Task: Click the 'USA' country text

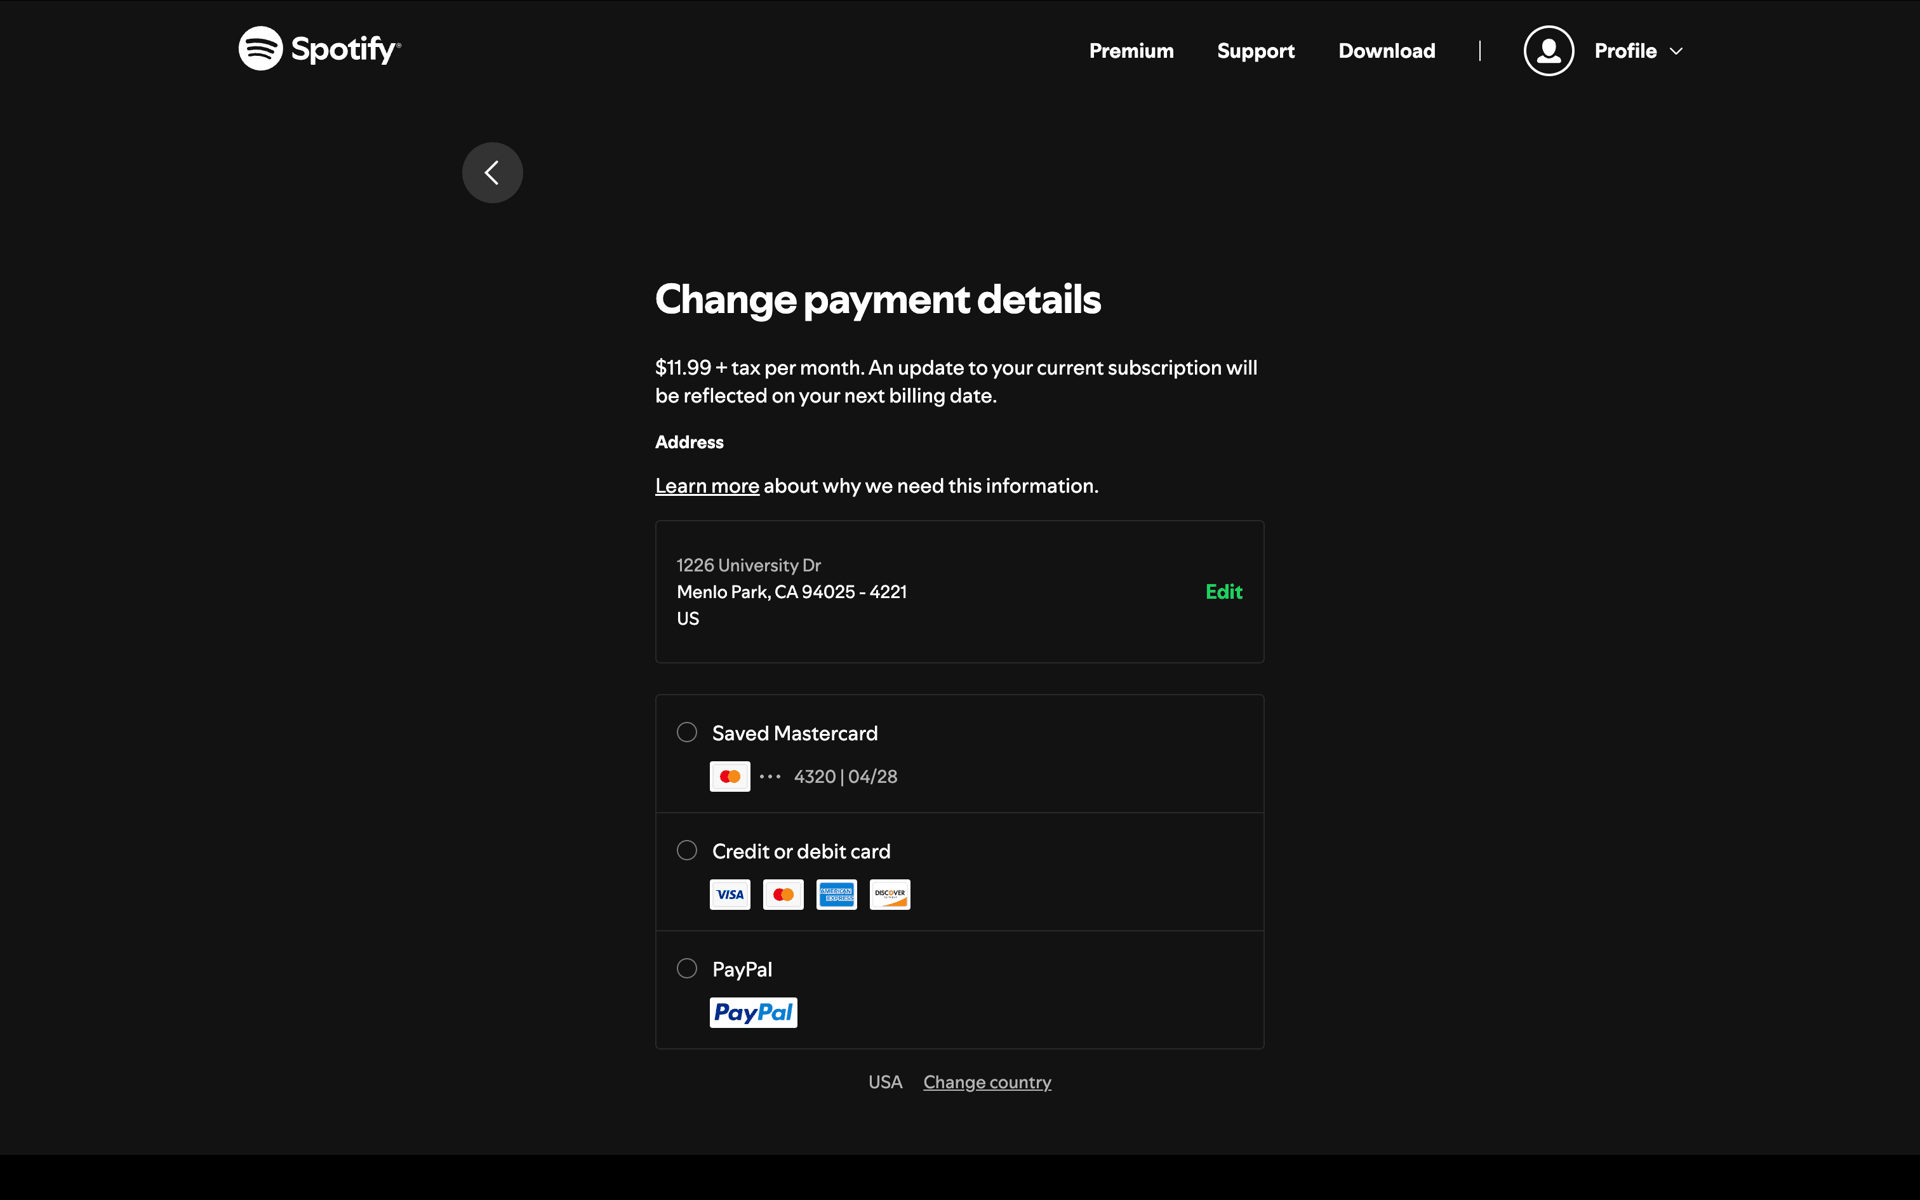Action: [x=885, y=1082]
